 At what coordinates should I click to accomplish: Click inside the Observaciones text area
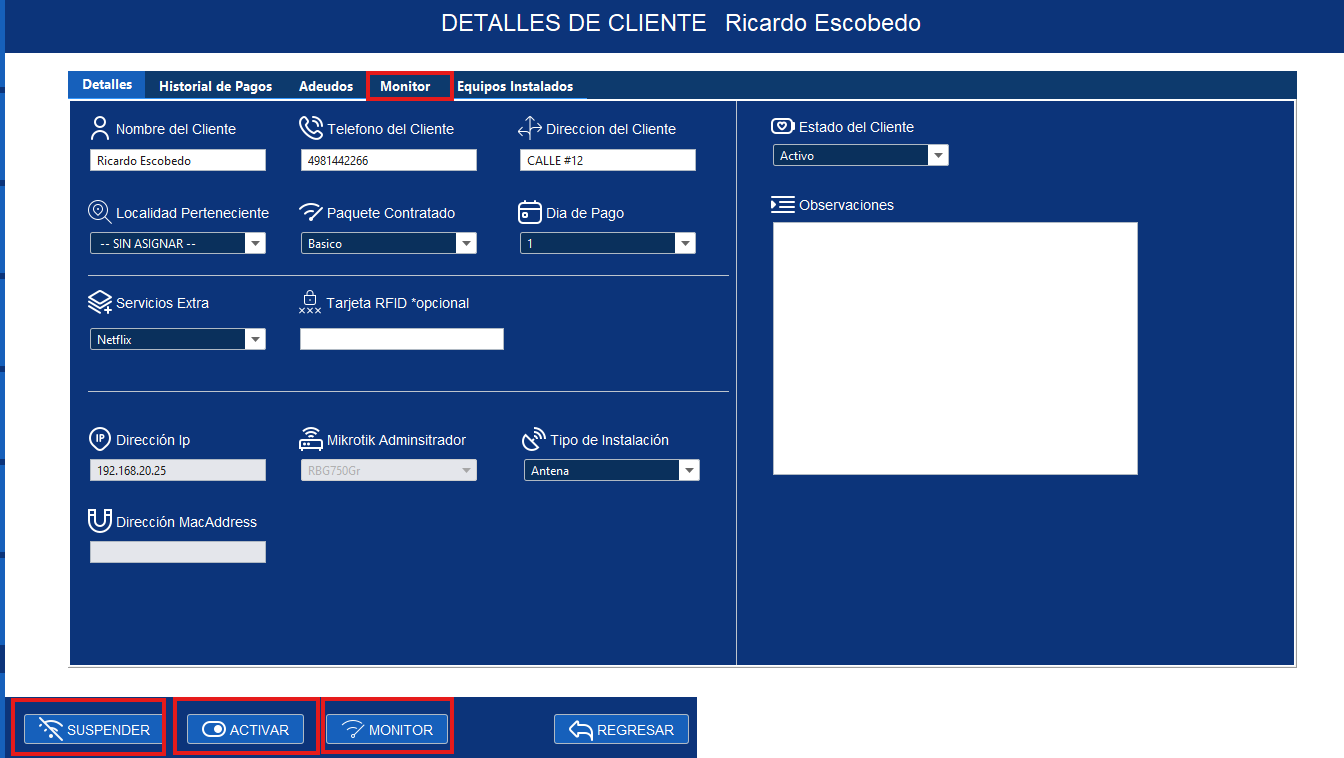[x=954, y=348]
